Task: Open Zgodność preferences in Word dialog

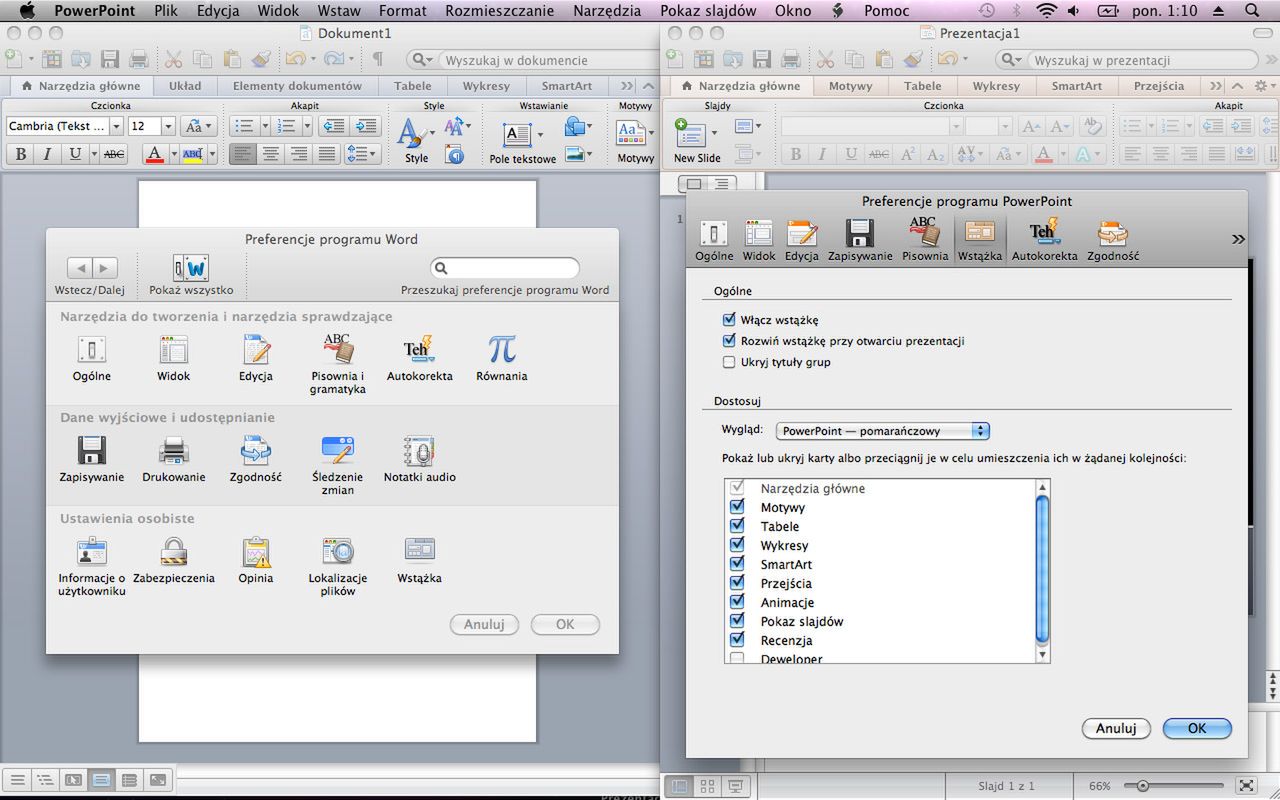Action: click(x=256, y=460)
